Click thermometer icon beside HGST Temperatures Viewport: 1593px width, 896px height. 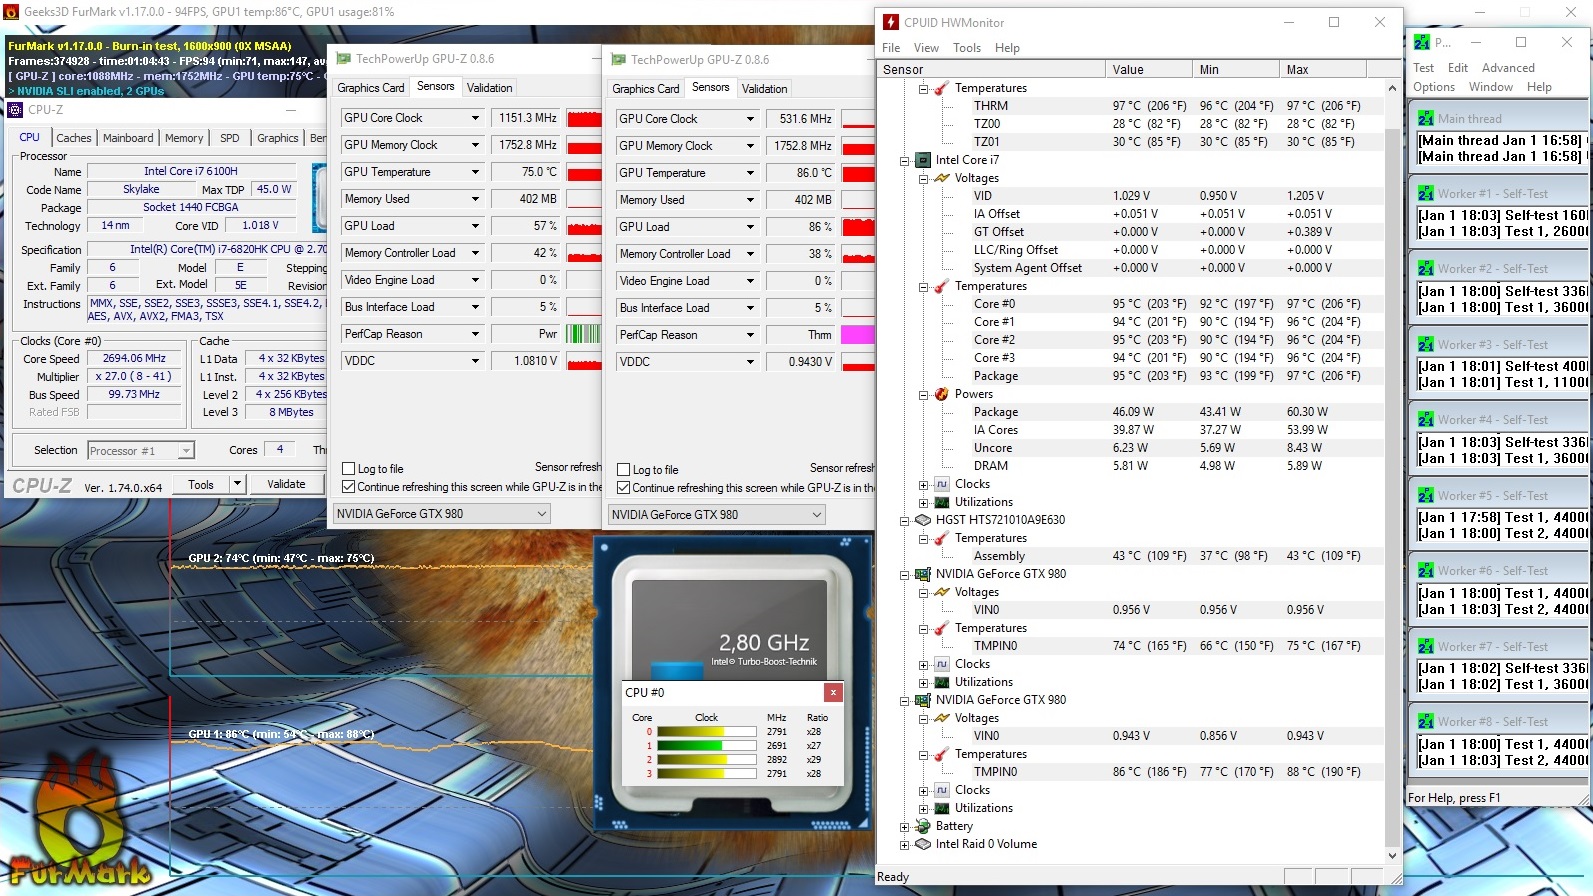(941, 538)
